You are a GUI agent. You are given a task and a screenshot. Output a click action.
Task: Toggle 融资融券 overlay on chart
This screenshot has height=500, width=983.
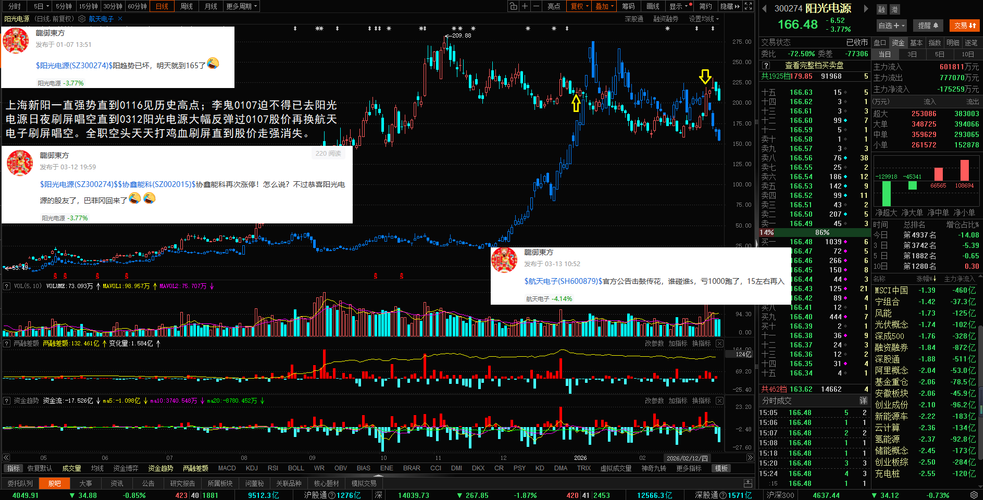666,19
